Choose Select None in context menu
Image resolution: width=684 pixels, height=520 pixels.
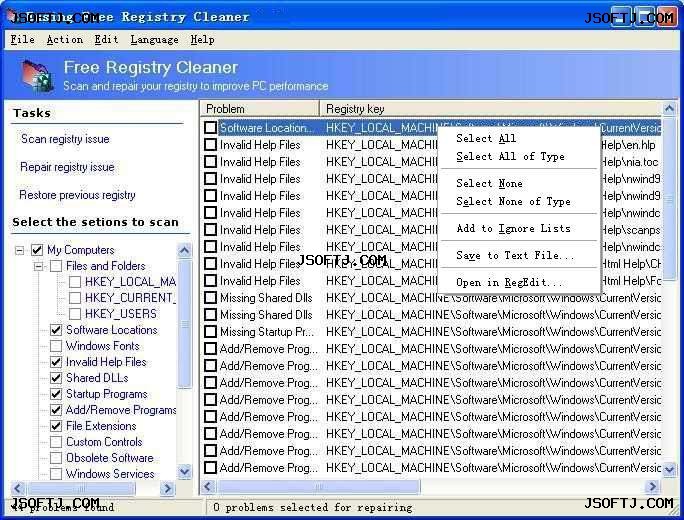point(489,183)
